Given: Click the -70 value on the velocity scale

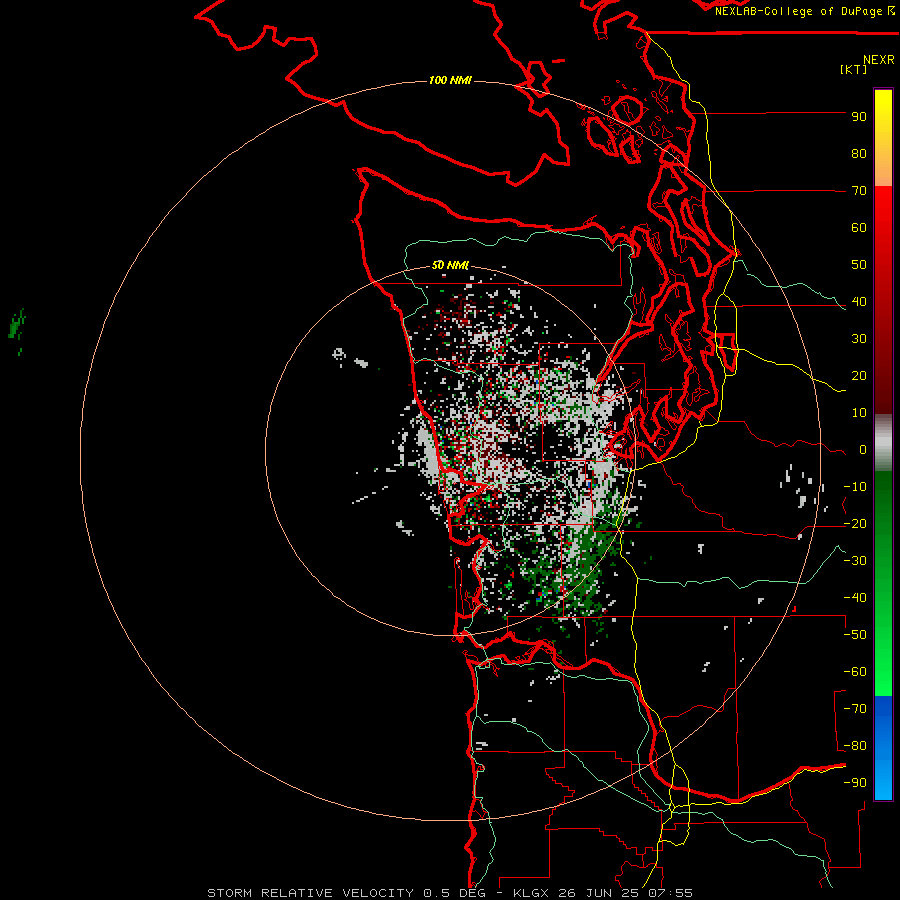Looking at the screenshot, I should (x=855, y=709).
